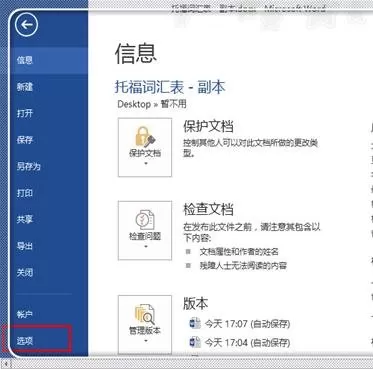Click the Word icon beside 今天 17:07
Screen dimensions: 373x369
[195, 323]
